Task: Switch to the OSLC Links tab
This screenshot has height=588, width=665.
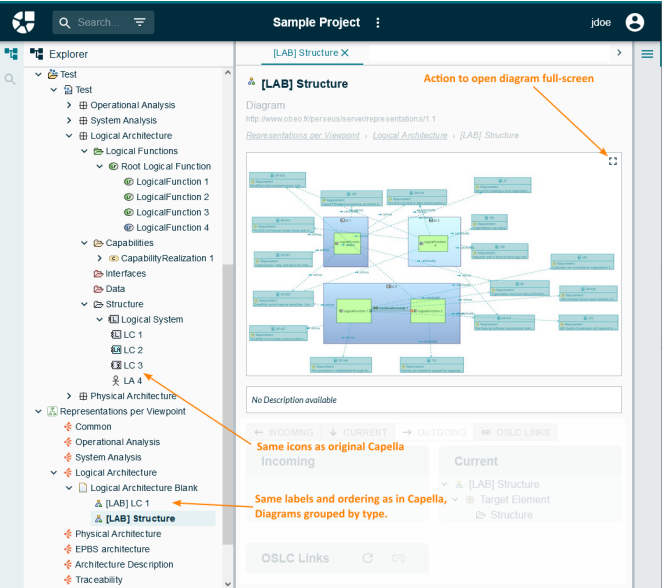Action: (x=517, y=432)
